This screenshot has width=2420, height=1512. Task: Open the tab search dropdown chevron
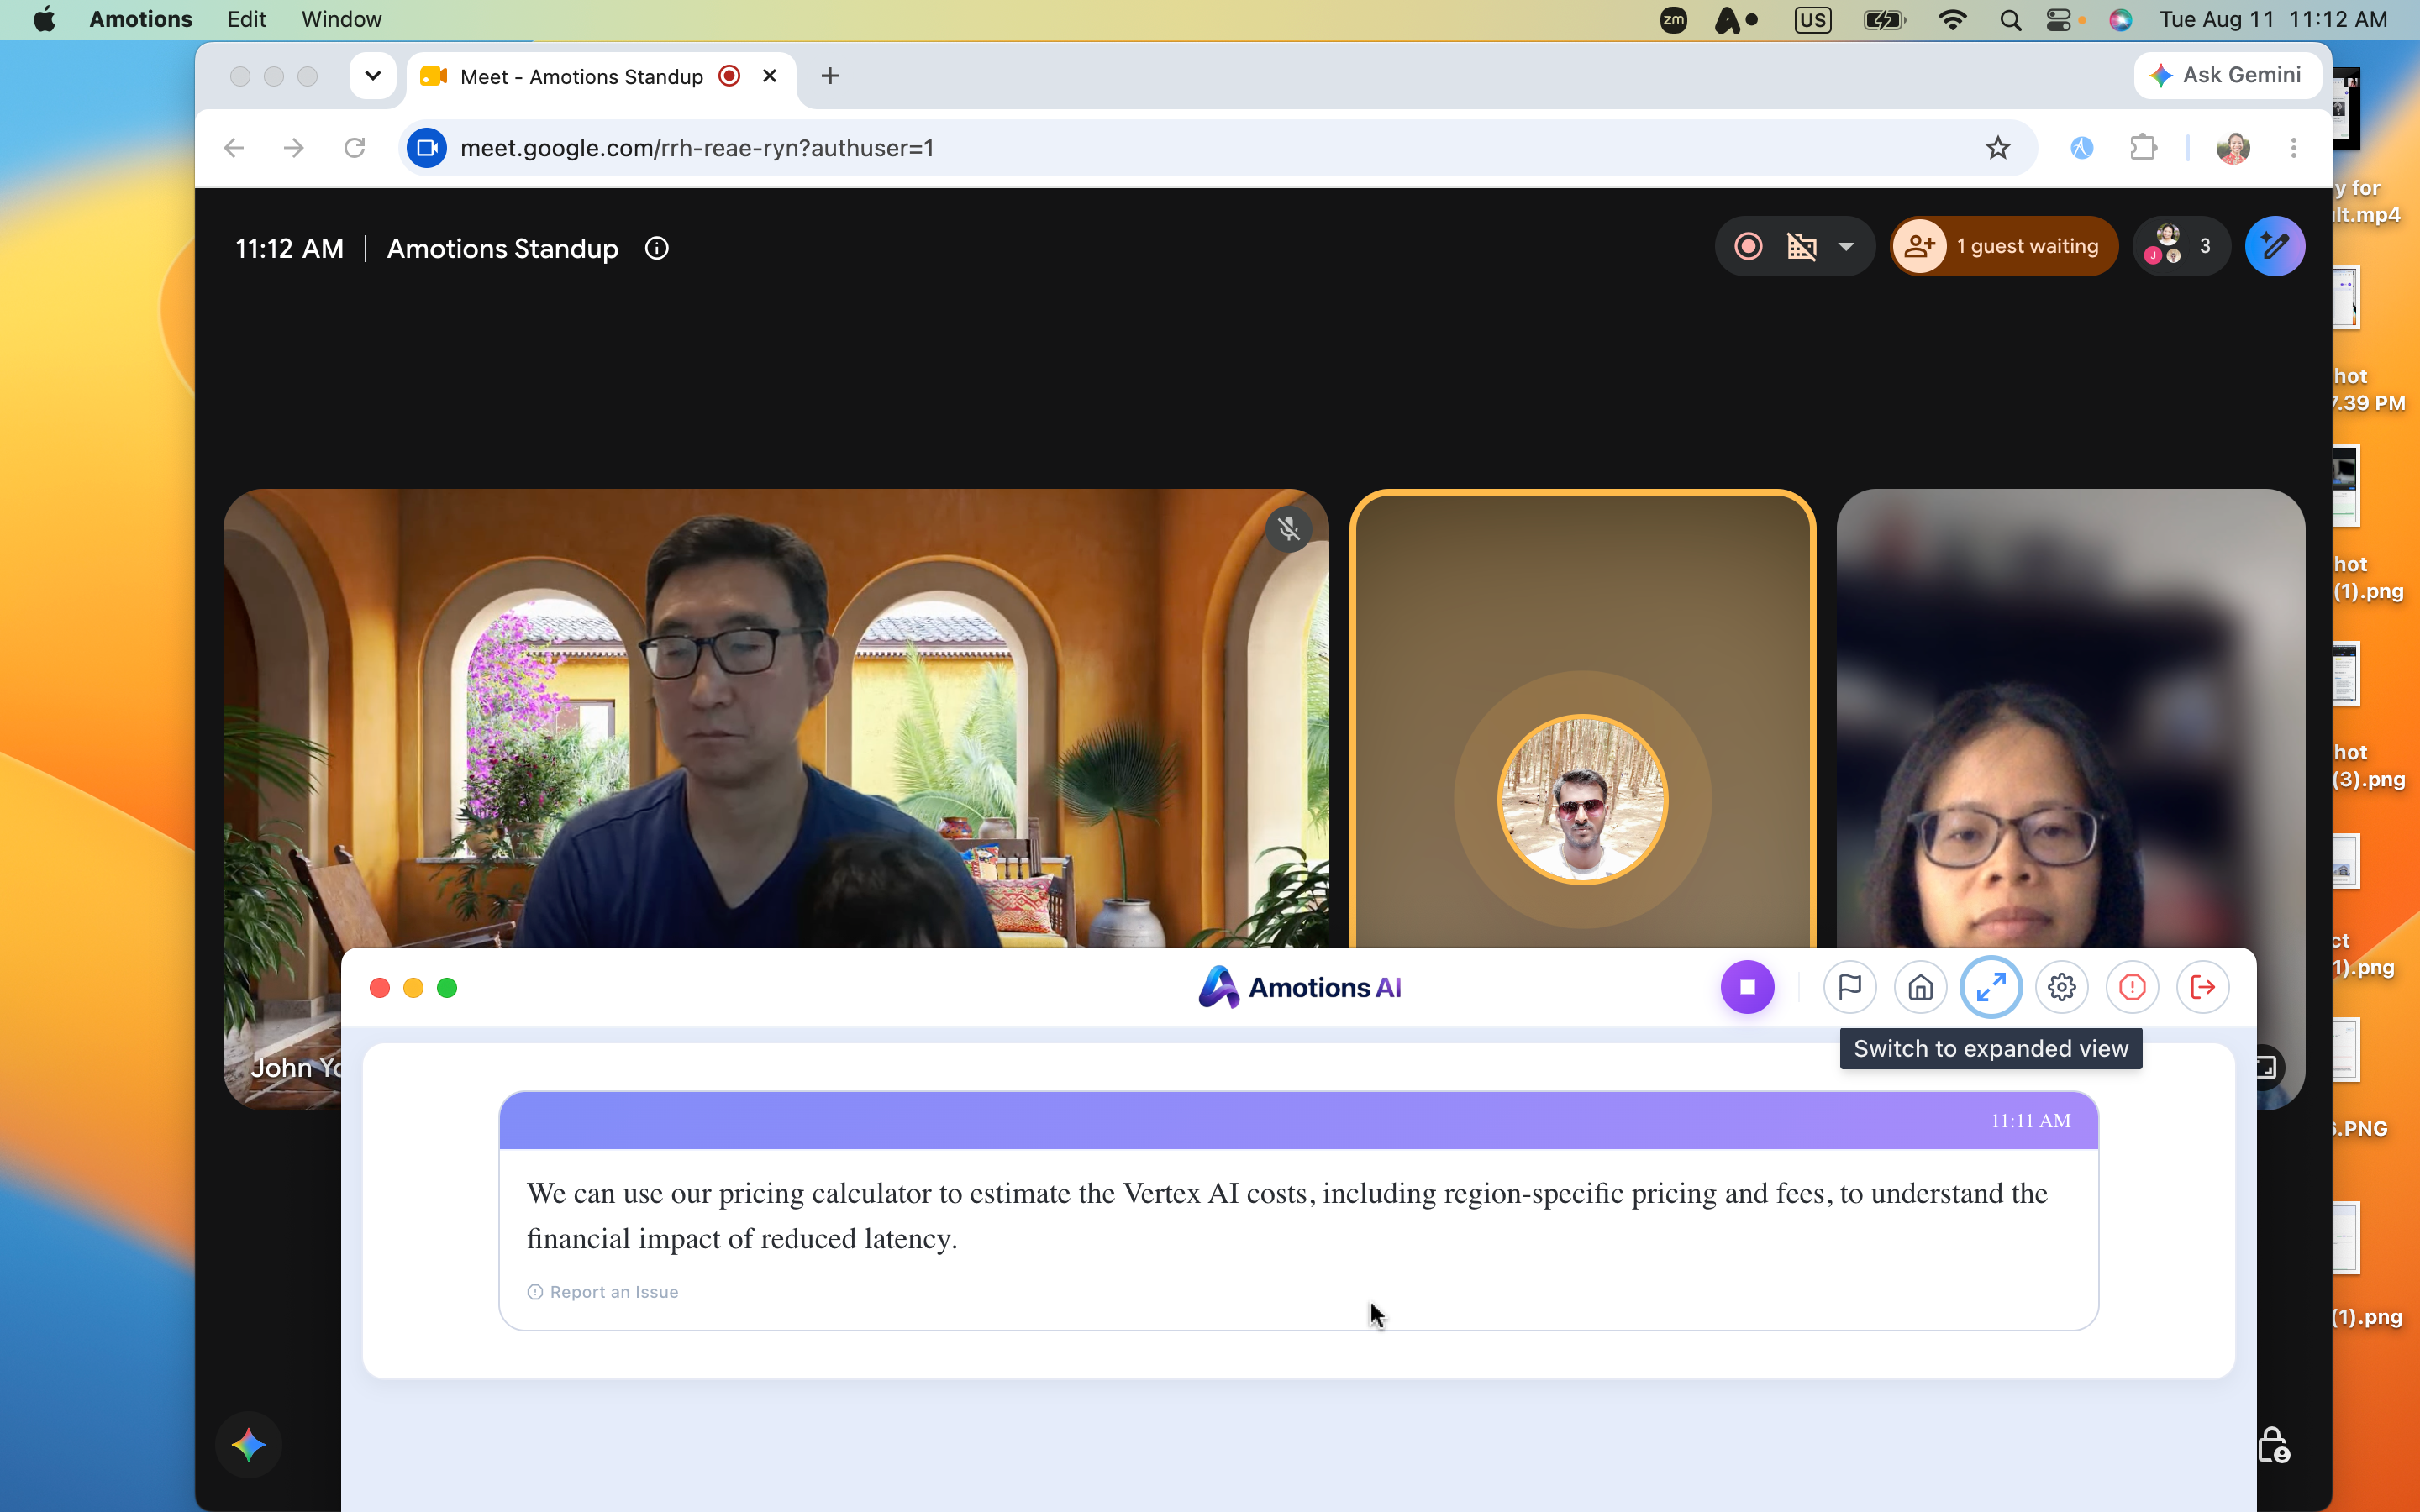pos(372,76)
